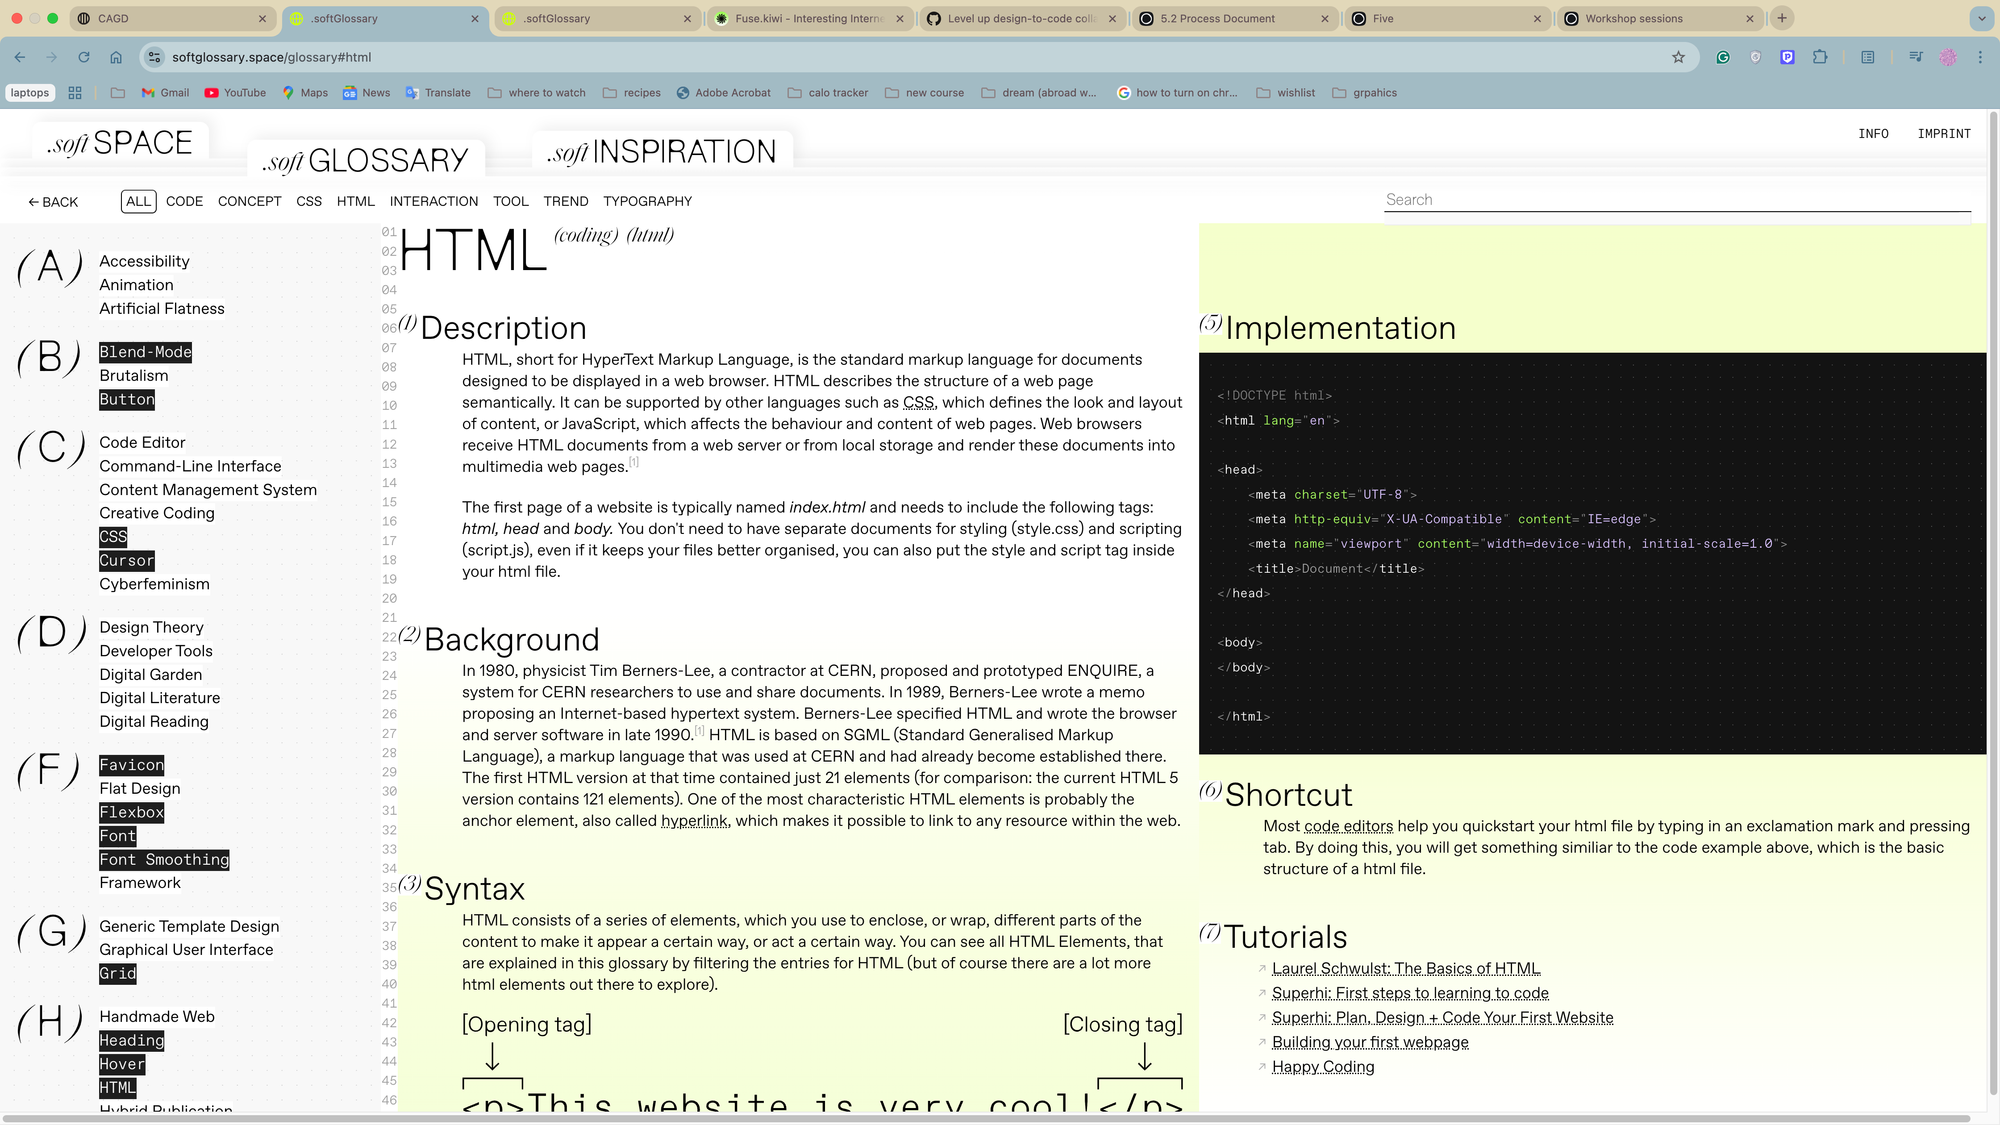Expand the tab search dropdown

point(1981,18)
